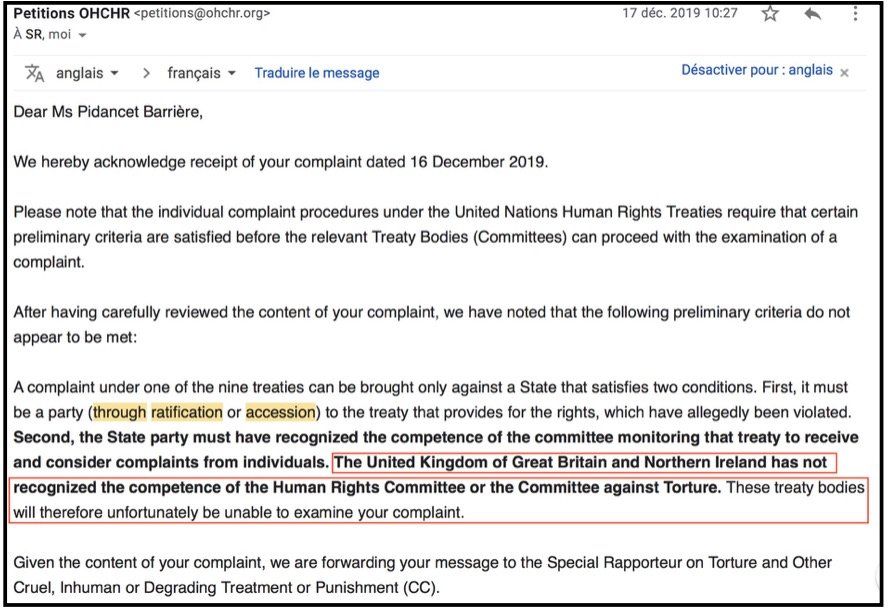Click the arrow between anglais and français
The height and width of the screenshot is (608, 888).
(146, 73)
